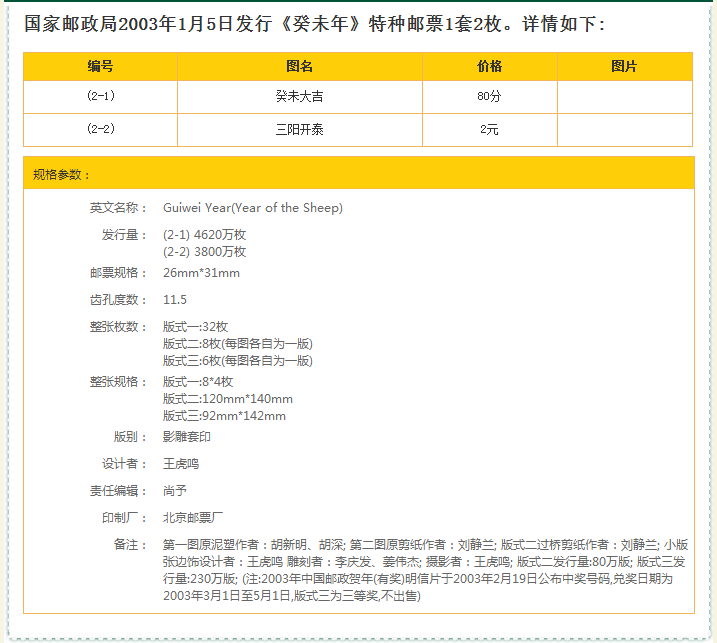Select the 版式二:8枚 line
Image resolution: width=717 pixels, height=643 pixels.
pos(238,344)
